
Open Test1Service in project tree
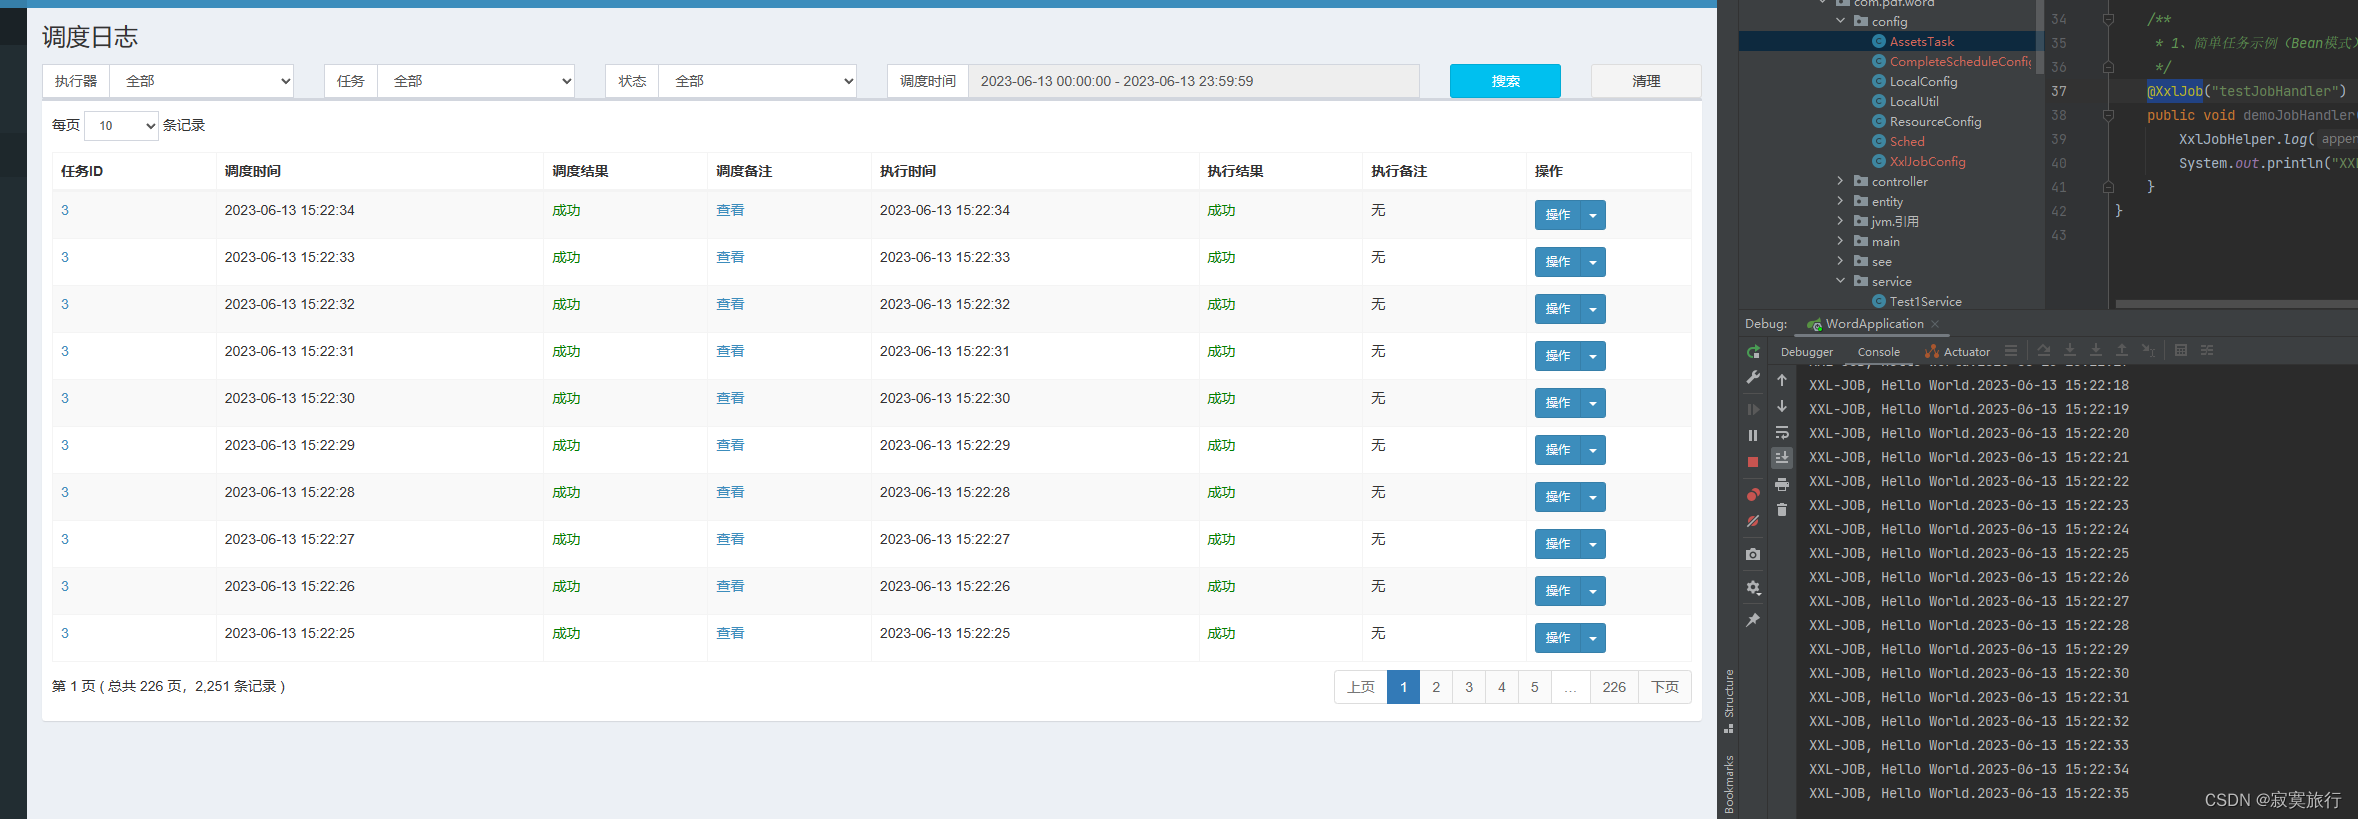1925,301
